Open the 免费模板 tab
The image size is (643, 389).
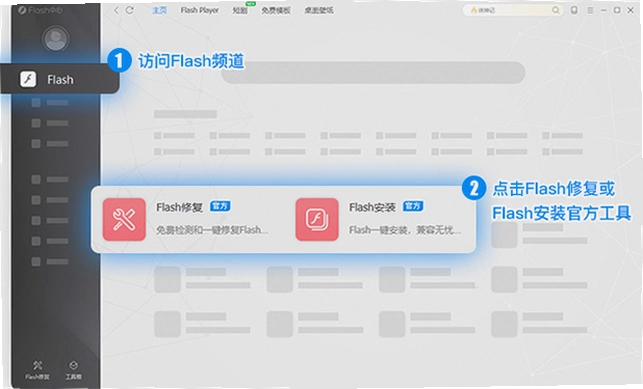pos(276,10)
